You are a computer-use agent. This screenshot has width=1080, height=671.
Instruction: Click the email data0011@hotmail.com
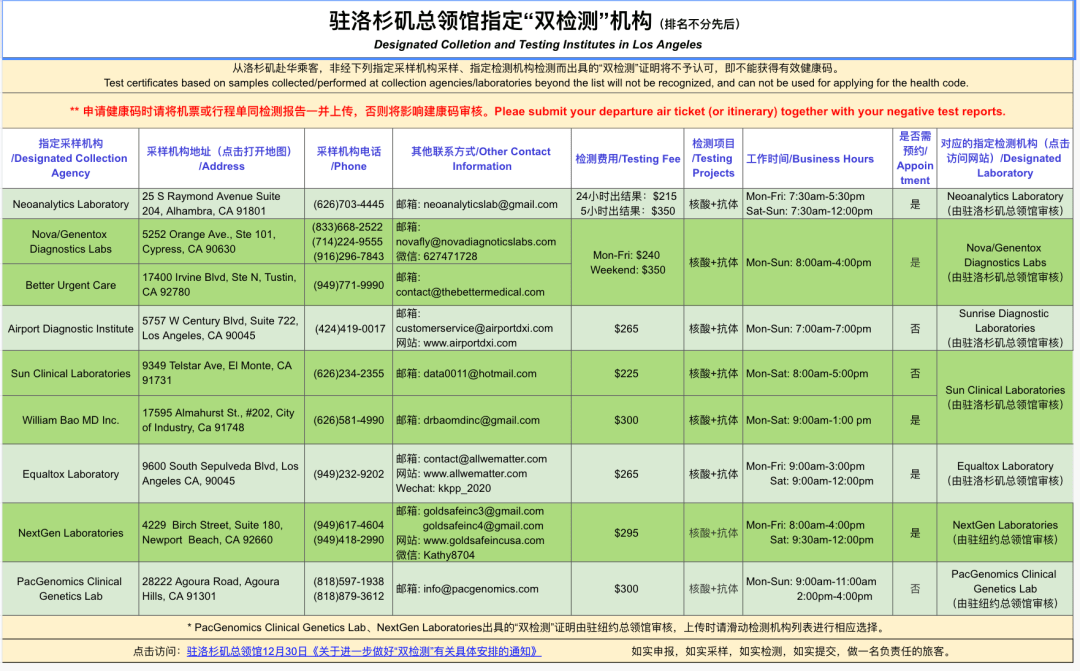click(x=480, y=373)
